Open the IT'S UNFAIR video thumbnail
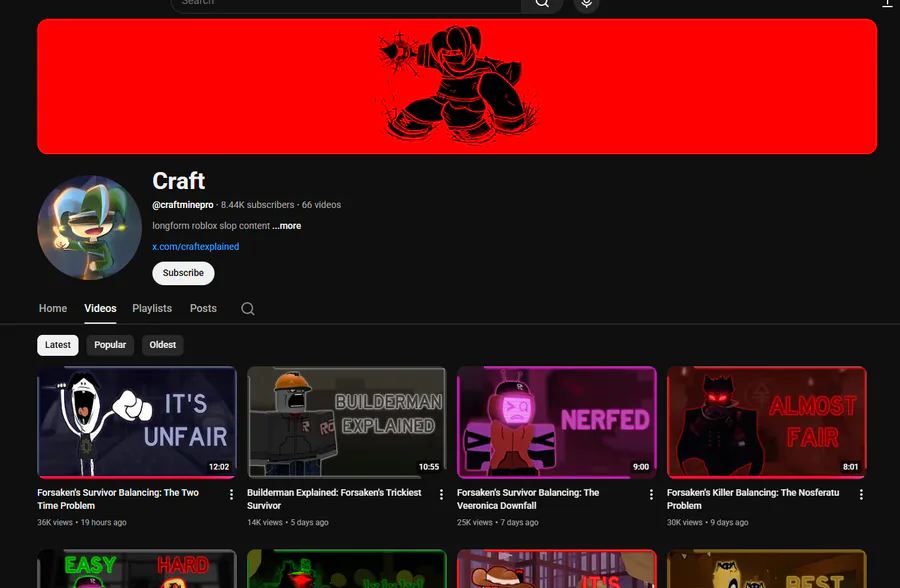This screenshot has height=588, width=900. (x=137, y=422)
